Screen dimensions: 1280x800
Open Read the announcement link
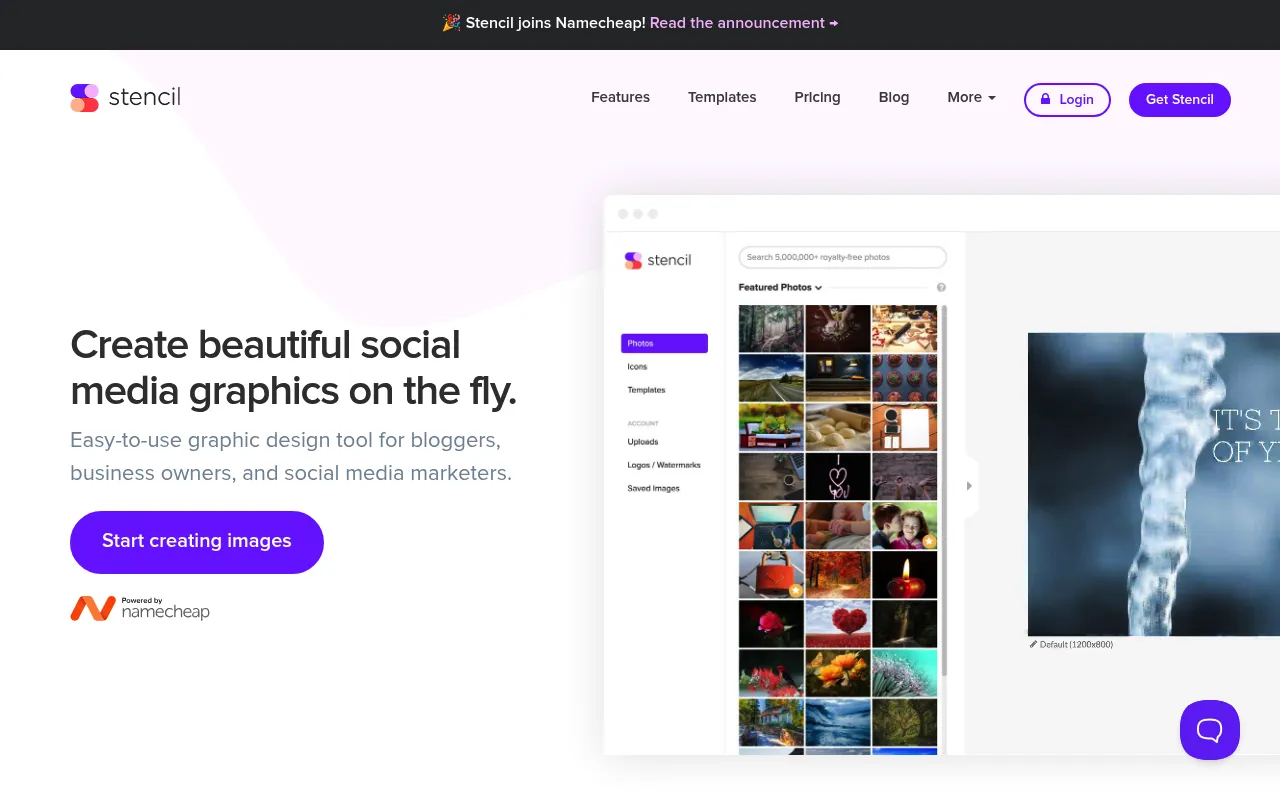(738, 22)
